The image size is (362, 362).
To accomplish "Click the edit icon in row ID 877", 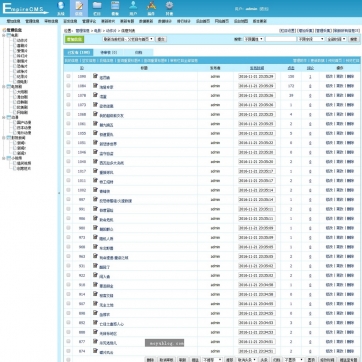I will pyautogui.click(x=95, y=341).
